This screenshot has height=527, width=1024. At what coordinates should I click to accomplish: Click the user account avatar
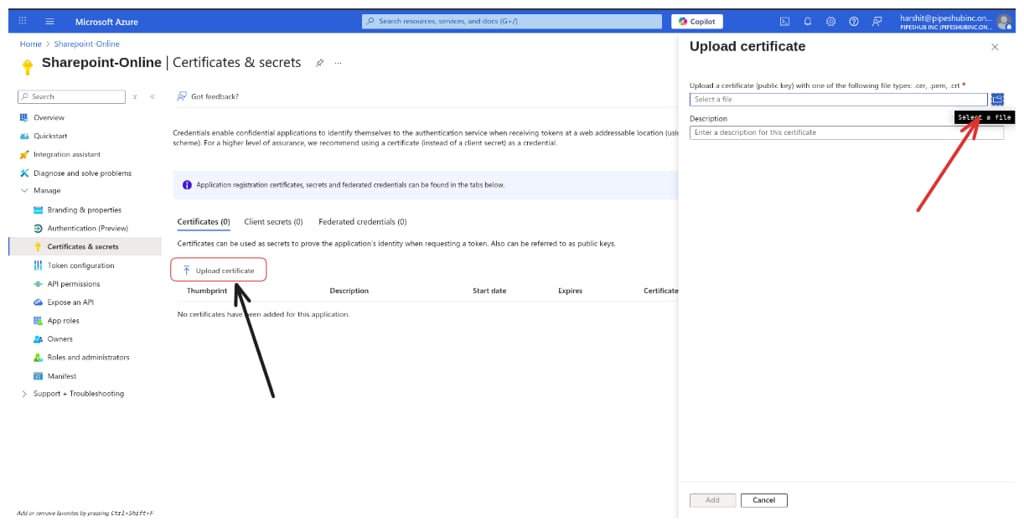1004,22
